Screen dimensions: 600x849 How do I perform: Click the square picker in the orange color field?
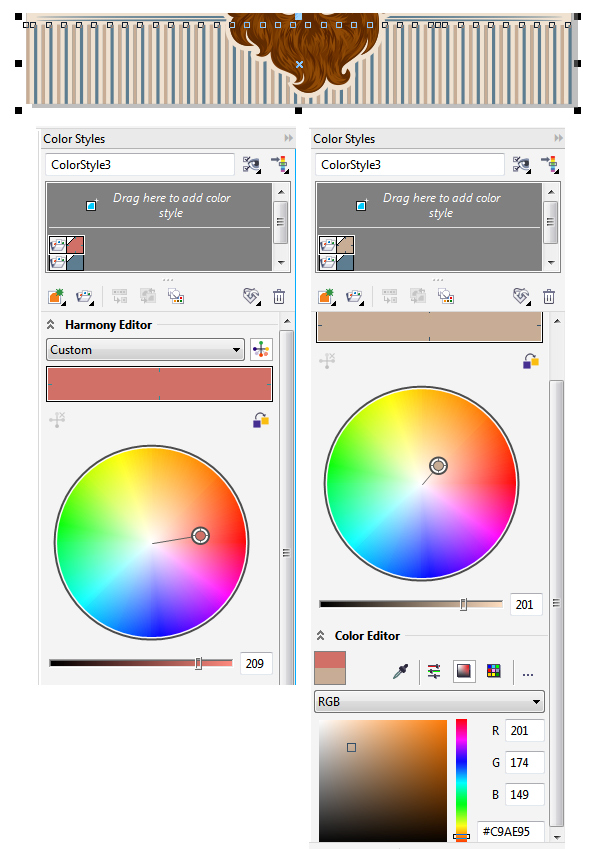(351, 748)
